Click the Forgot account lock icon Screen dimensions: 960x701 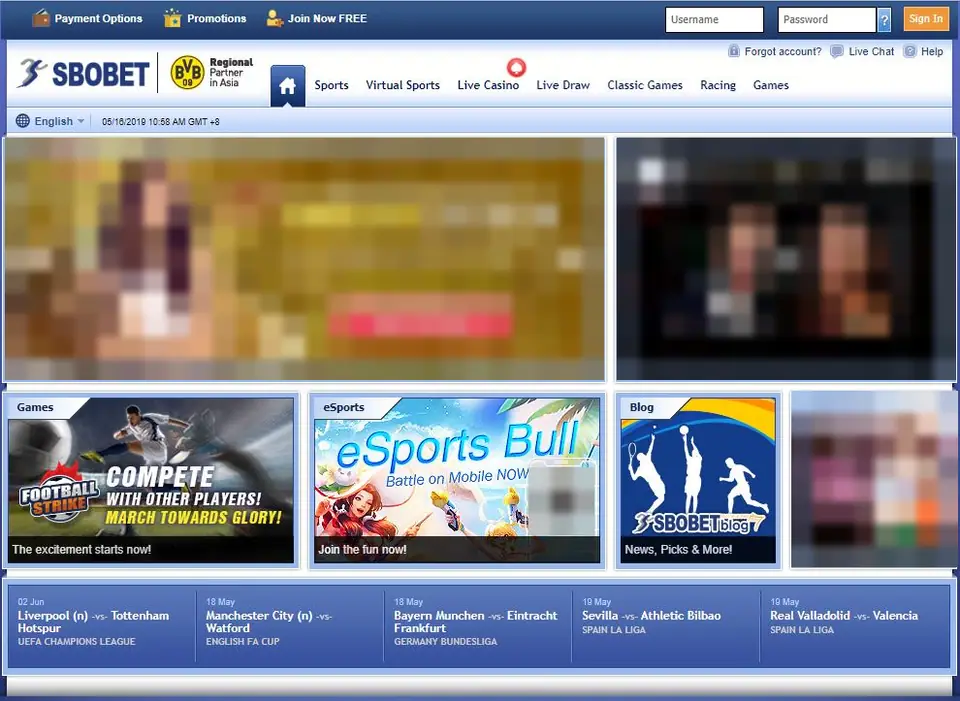(733, 51)
